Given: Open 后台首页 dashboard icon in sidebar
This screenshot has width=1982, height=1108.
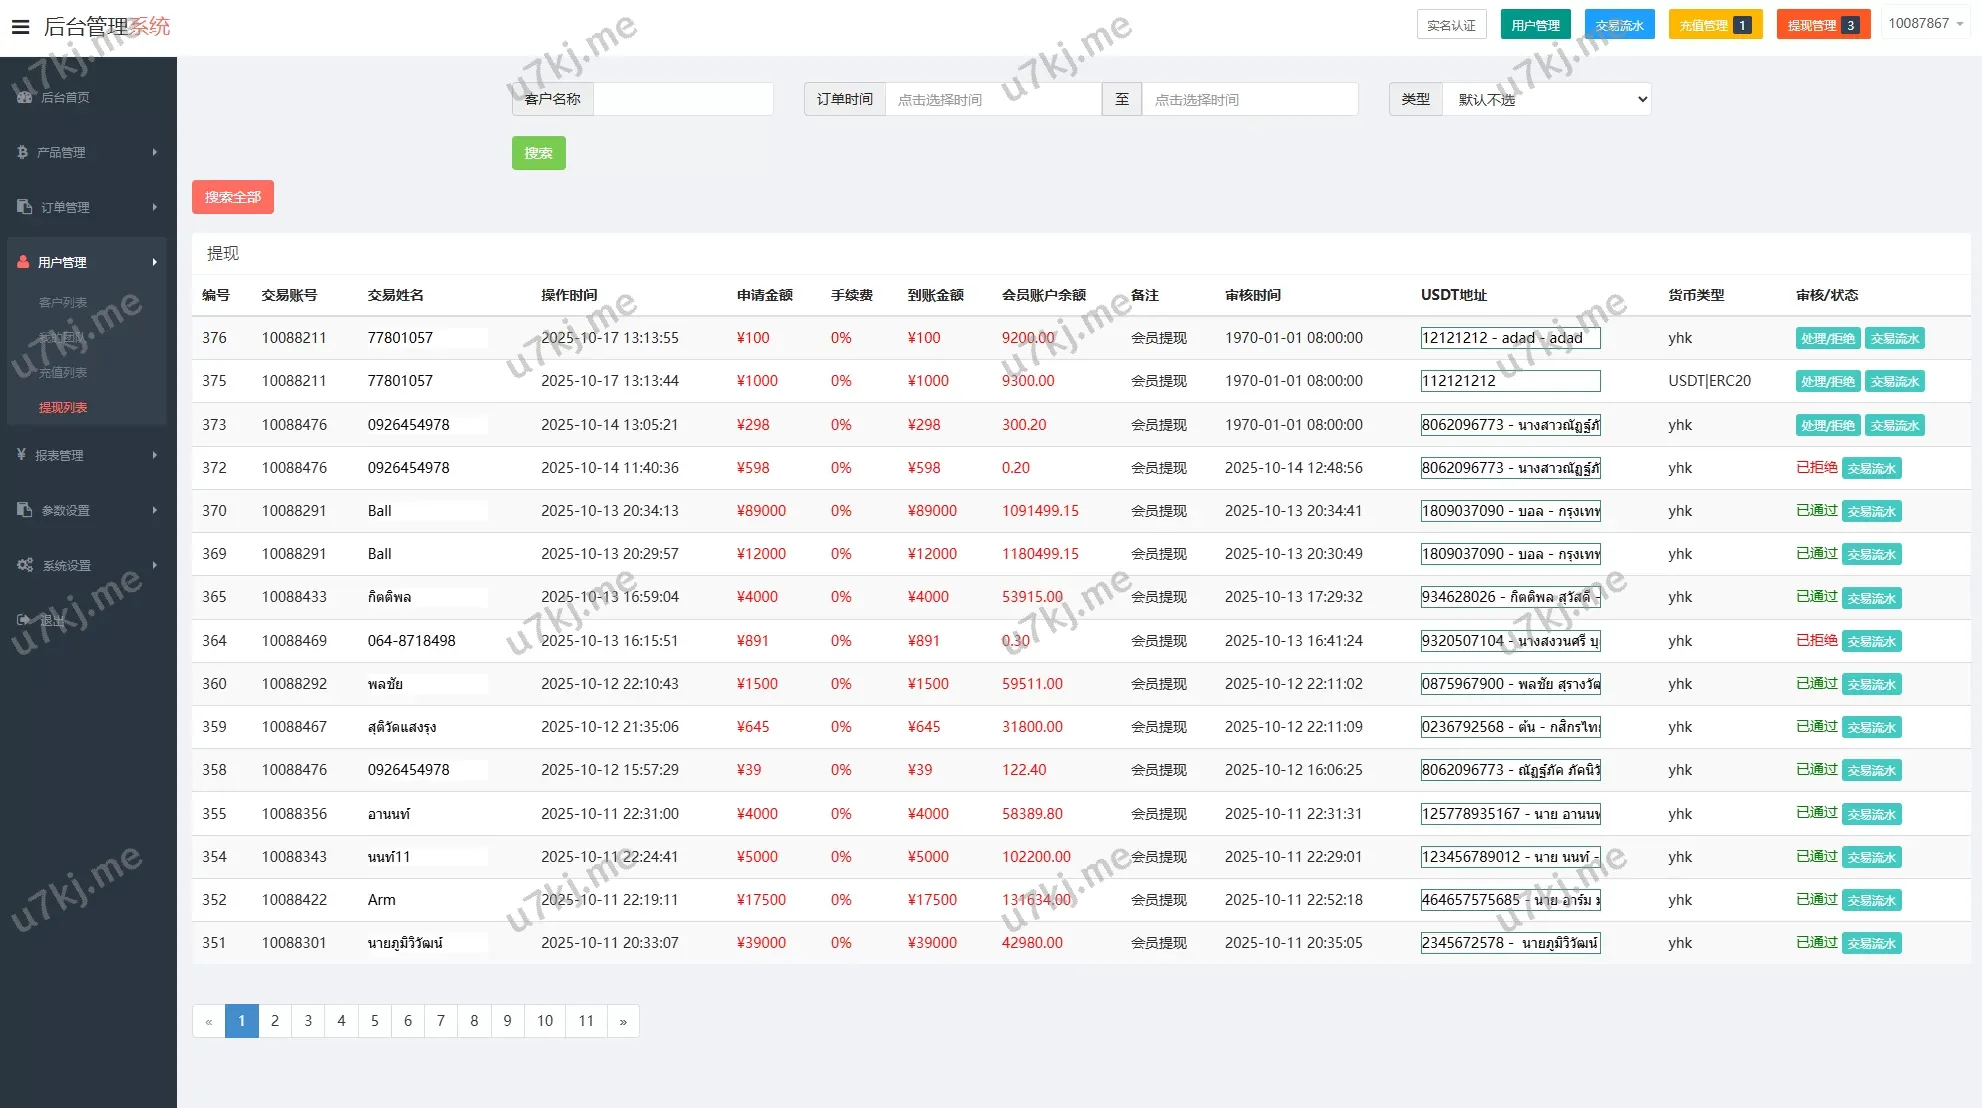Looking at the screenshot, I should pyautogui.click(x=24, y=97).
